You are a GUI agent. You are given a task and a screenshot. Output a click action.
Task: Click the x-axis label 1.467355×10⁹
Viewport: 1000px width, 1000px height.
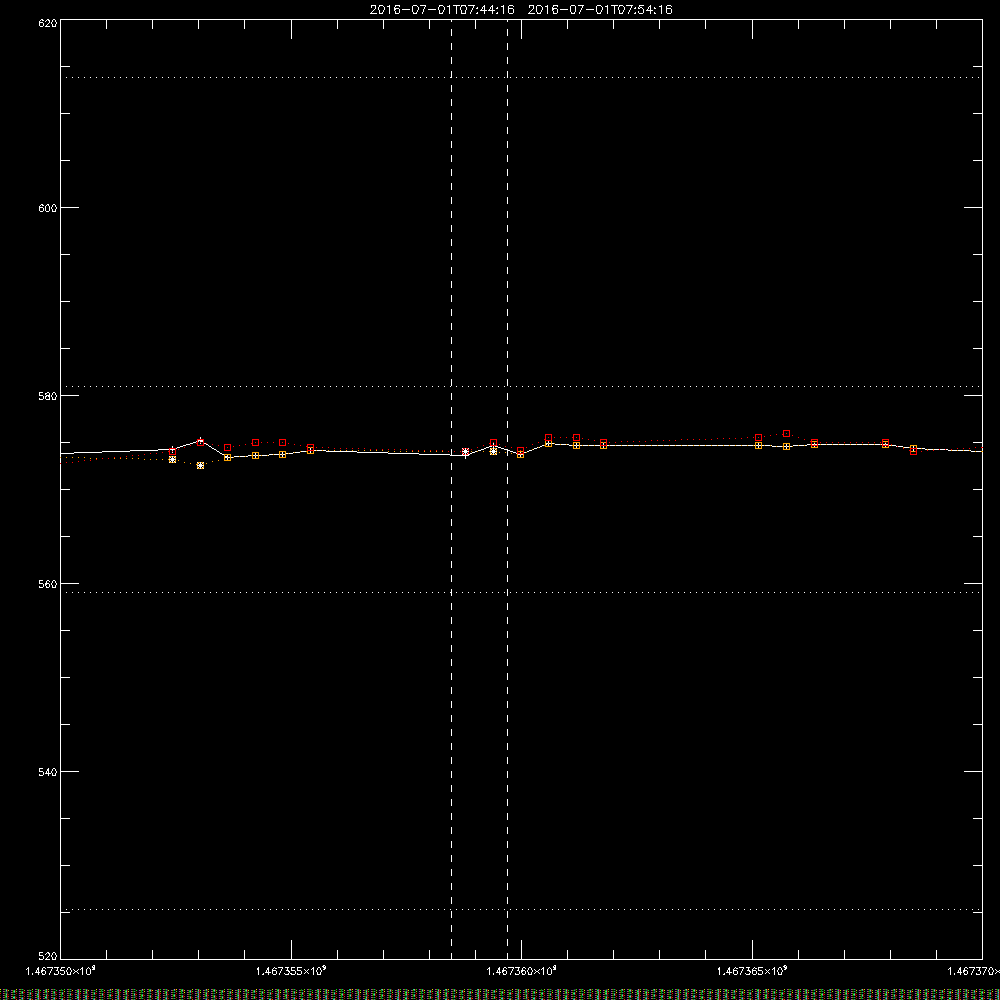291,971
